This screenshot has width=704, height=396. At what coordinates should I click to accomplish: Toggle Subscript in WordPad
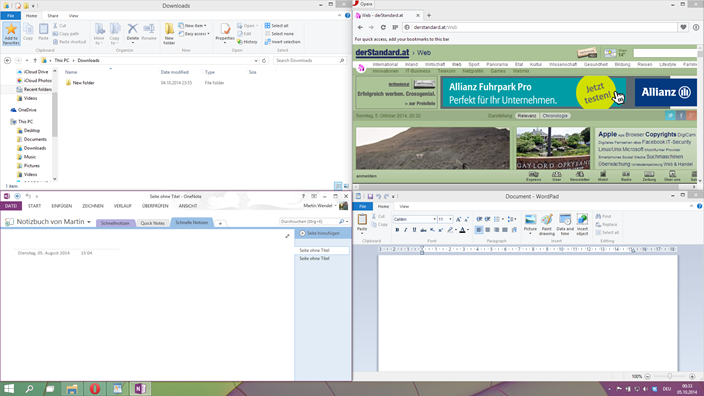[x=432, y=230]
